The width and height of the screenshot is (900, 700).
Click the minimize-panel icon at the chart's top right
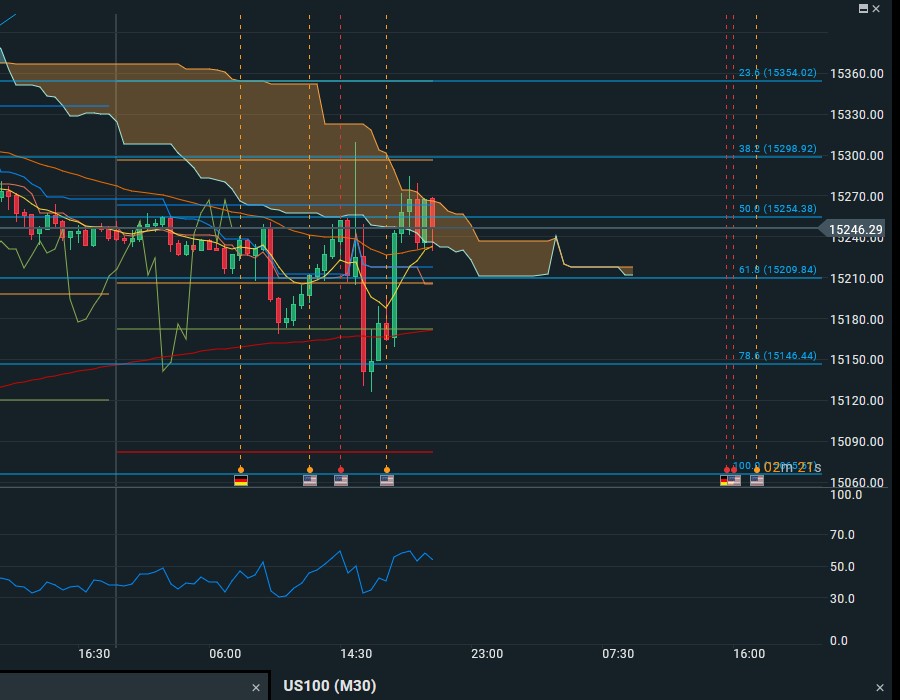(863, 9)
